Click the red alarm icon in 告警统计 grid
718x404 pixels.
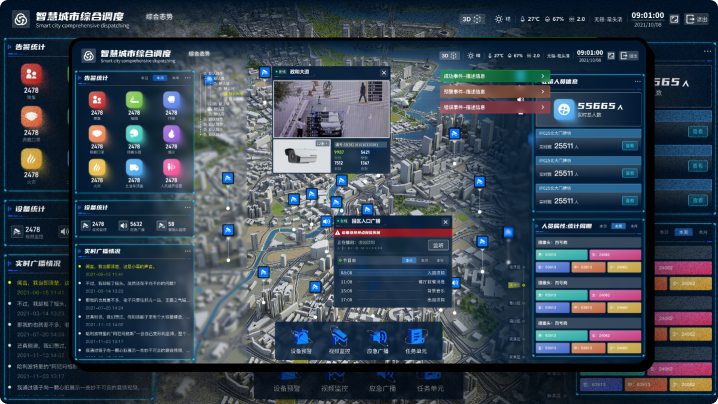(97, 101)
